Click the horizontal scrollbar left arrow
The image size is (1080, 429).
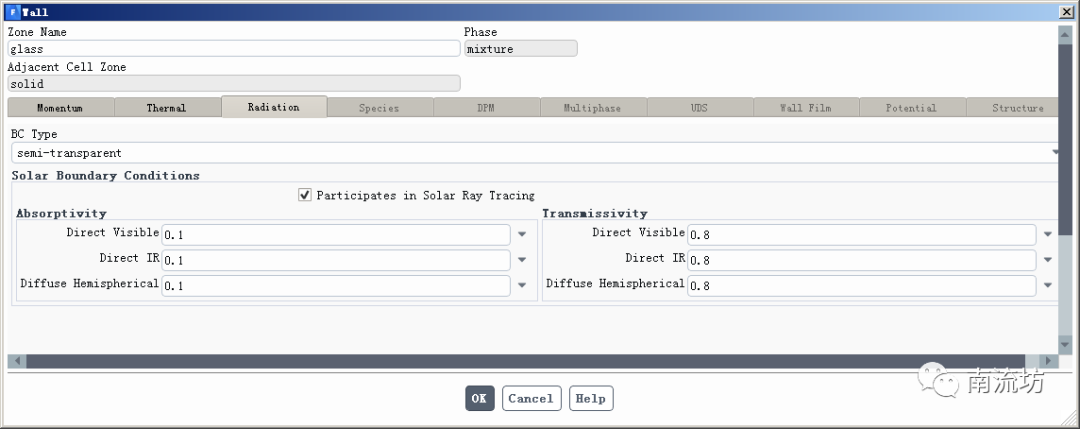click(x=17, y=361)
